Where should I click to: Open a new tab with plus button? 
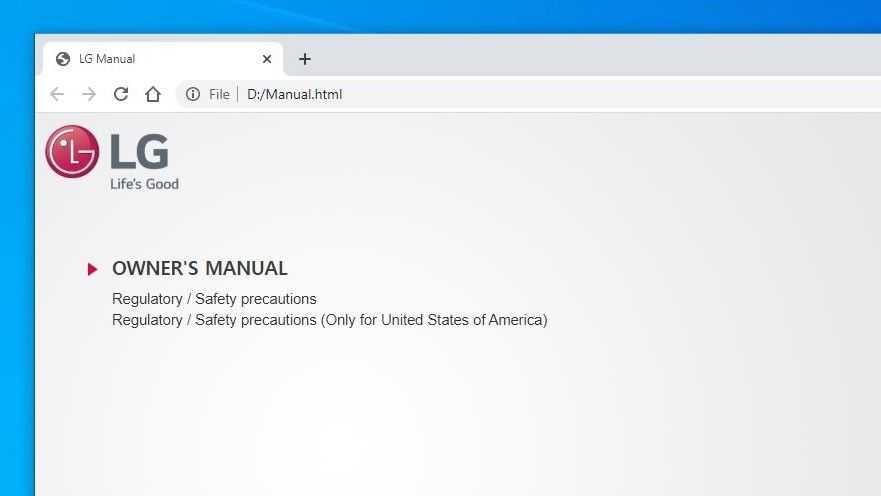click(x=305, y=59)
